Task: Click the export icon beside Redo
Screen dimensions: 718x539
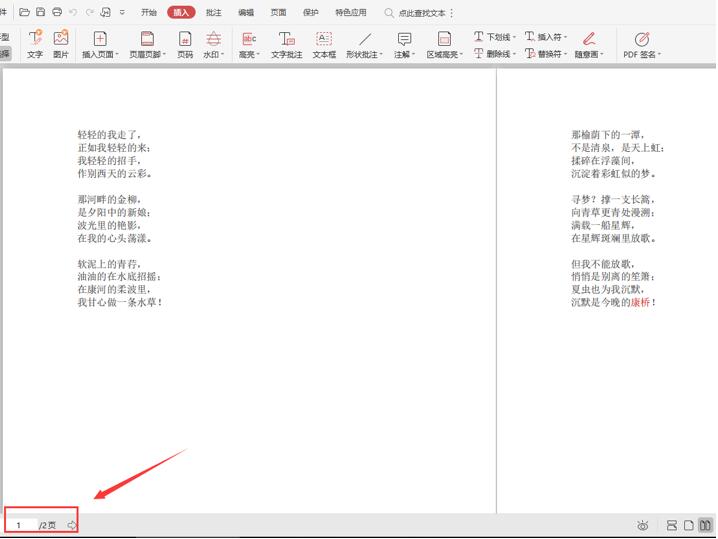Action: [x=106, y=12]
